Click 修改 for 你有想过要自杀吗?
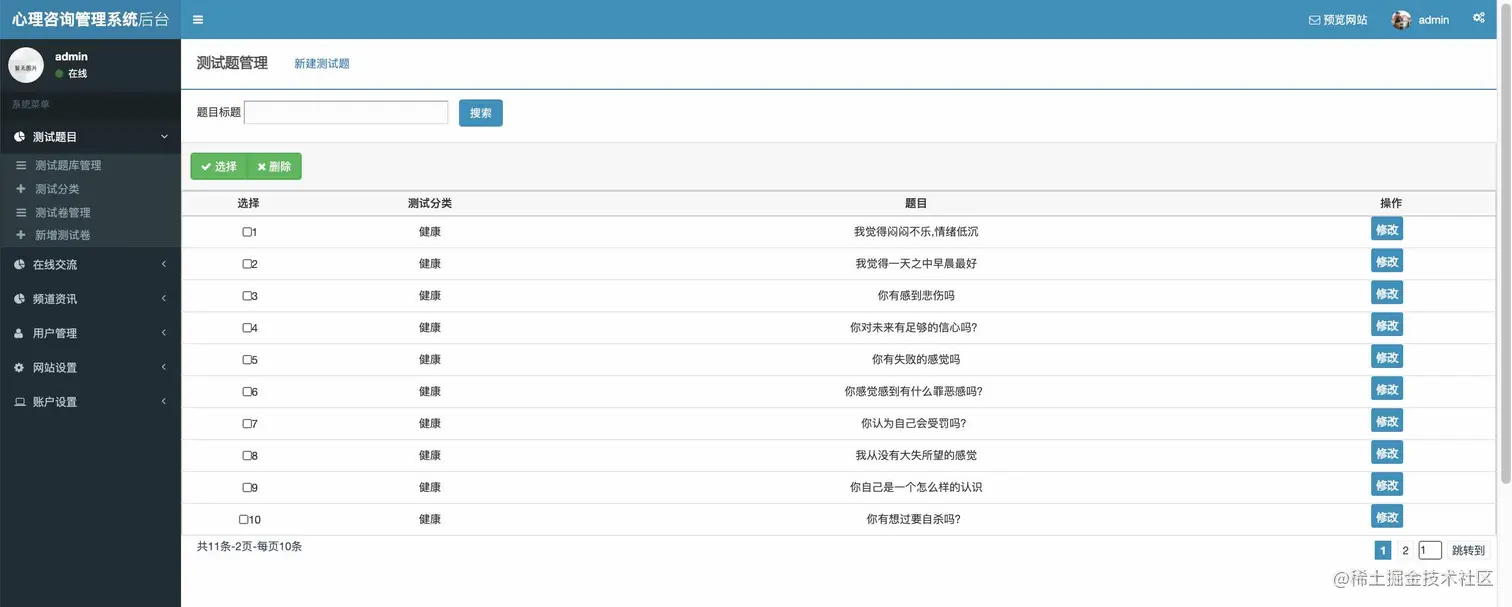This screenshot has height=607, width=1512. [x=1387, y=517]
